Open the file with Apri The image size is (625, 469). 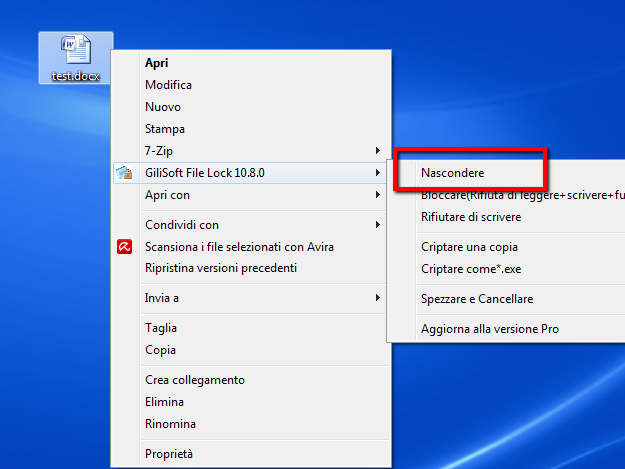(x=156, y=63)
